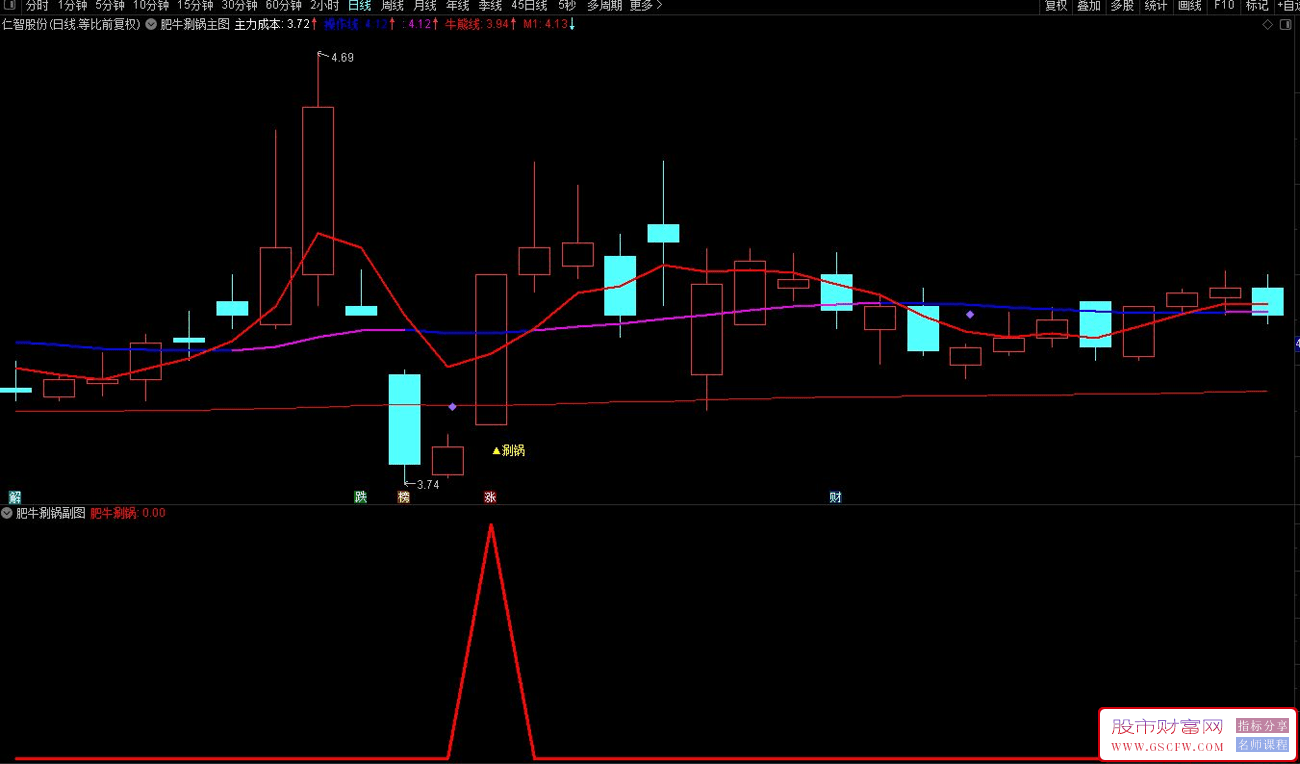
Task: Click the 肥牛剔锅主图 indicator name
Action: [195, 25]
